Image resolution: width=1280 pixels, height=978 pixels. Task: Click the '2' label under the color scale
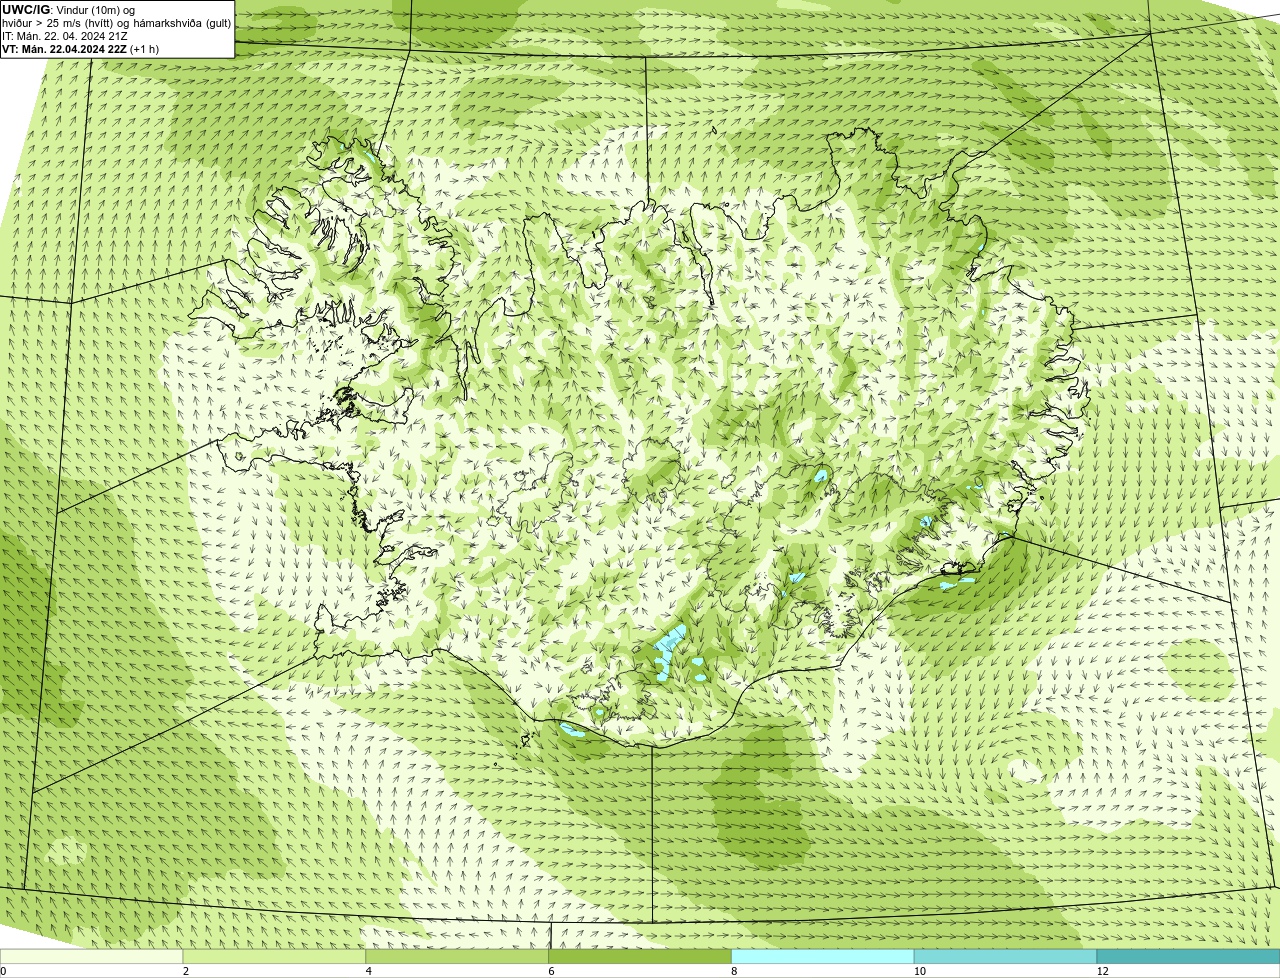pos(186,971)
